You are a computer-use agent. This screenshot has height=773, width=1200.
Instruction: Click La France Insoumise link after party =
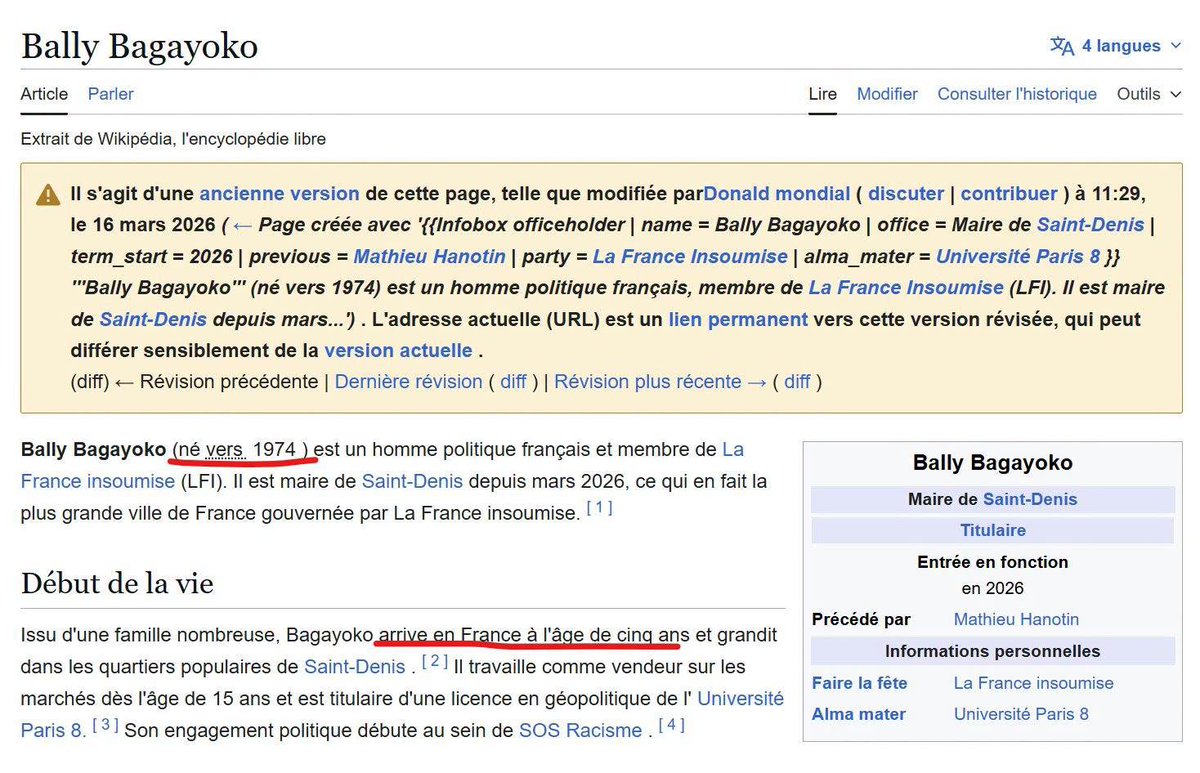coord(690,257)
